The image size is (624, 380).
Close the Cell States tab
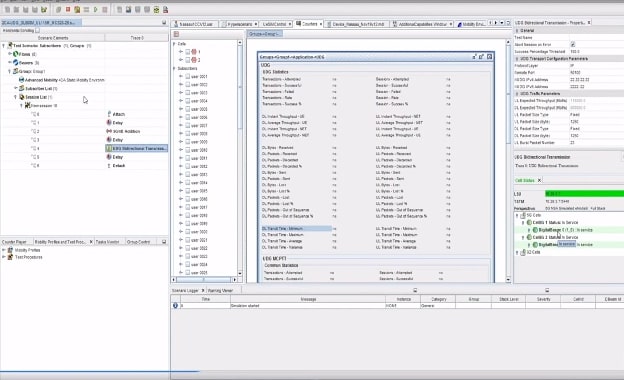[x=539, y=180]
